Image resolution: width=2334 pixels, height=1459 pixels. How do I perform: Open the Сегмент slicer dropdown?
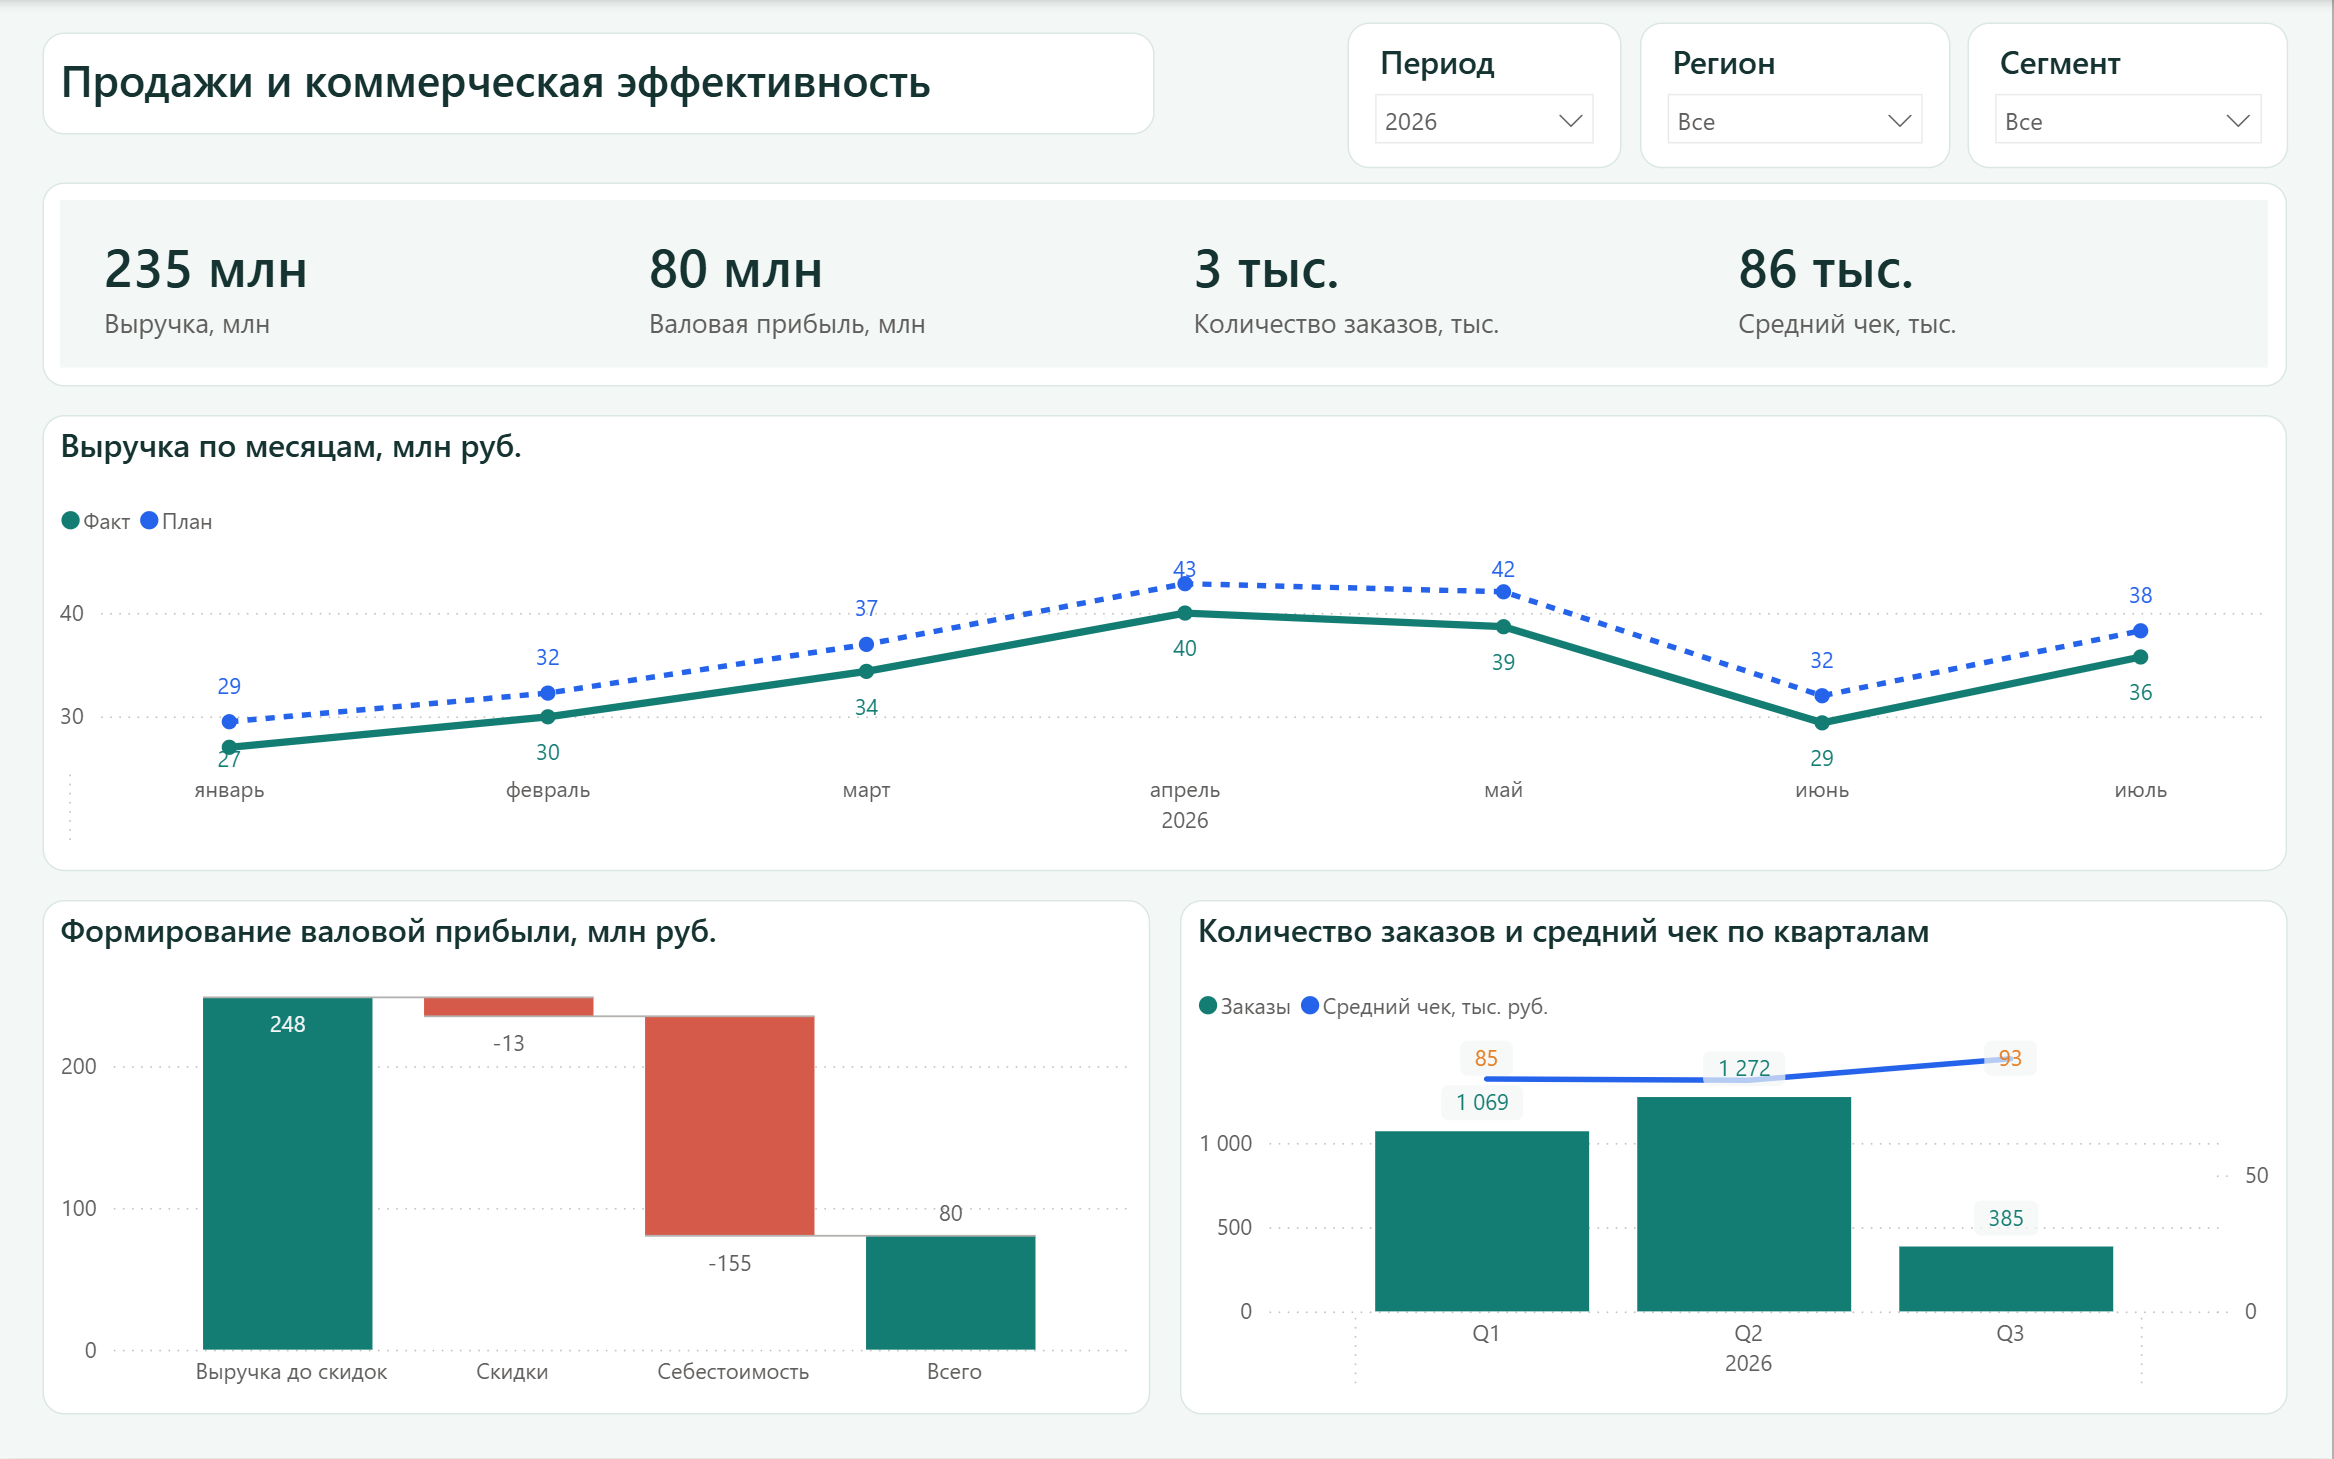2128,121
